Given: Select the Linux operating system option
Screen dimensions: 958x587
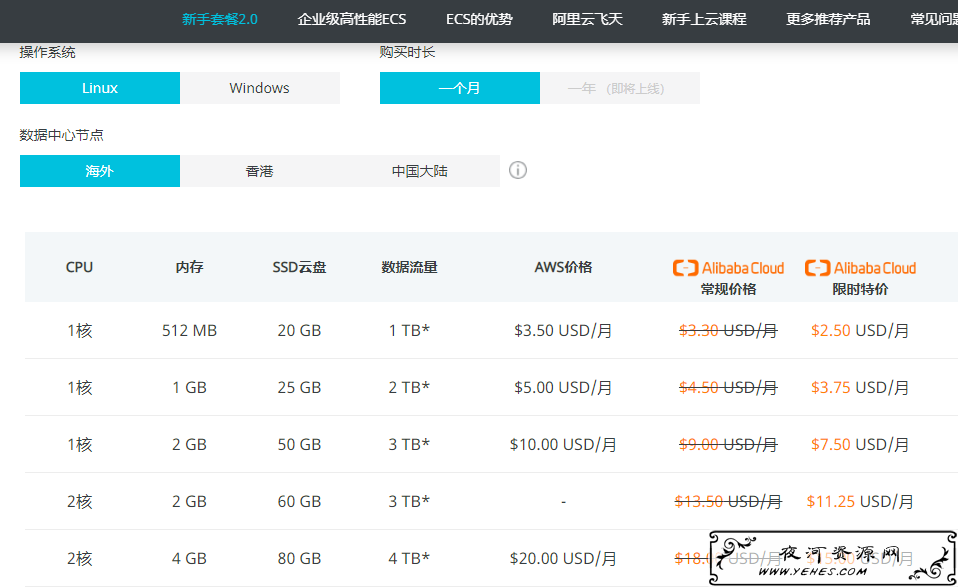Looking at the screenshot, I should [100, 88].
